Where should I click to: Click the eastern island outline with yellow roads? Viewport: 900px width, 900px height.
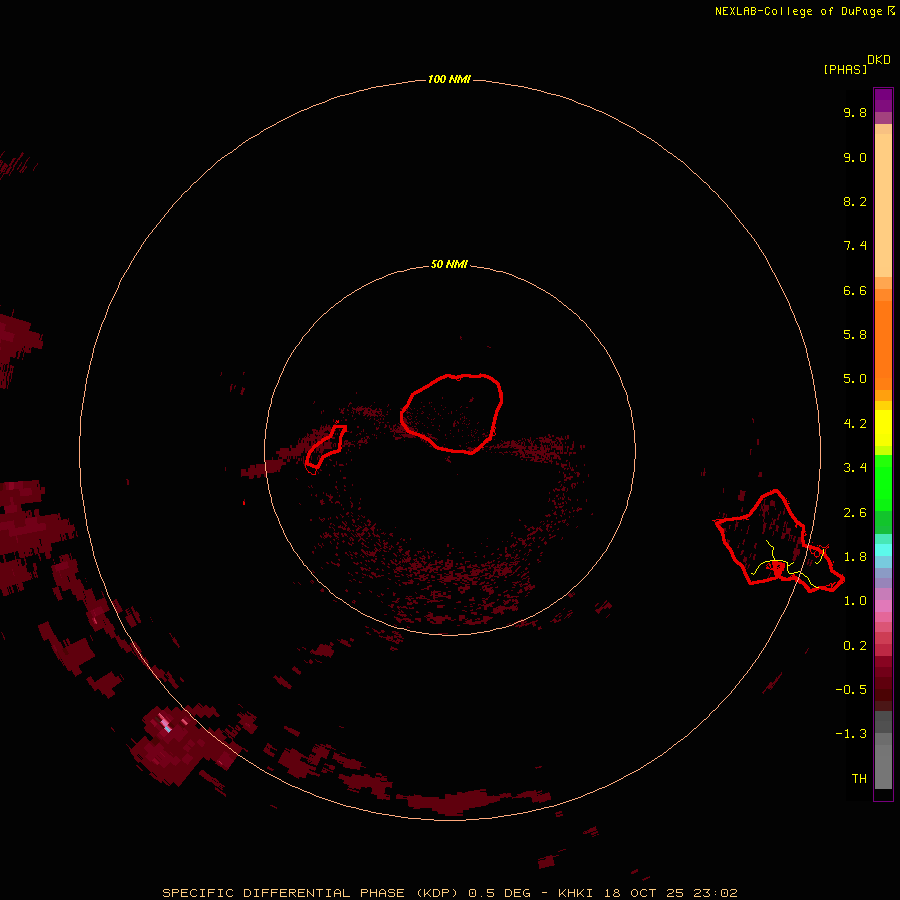pos(779,541)
